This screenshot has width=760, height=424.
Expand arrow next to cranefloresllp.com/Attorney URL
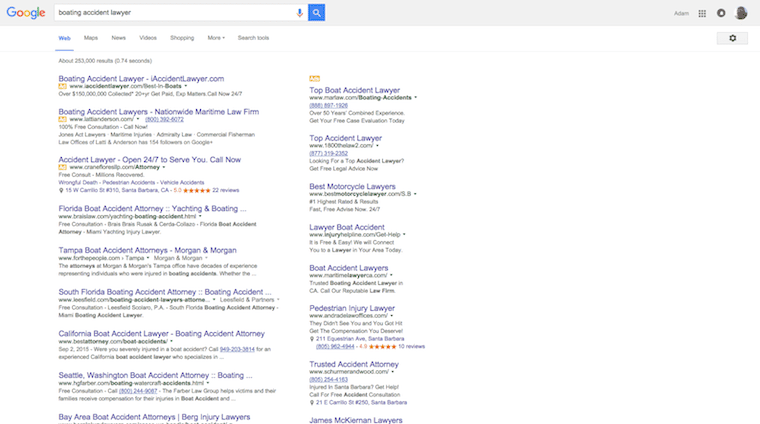[x=164, y=167]
